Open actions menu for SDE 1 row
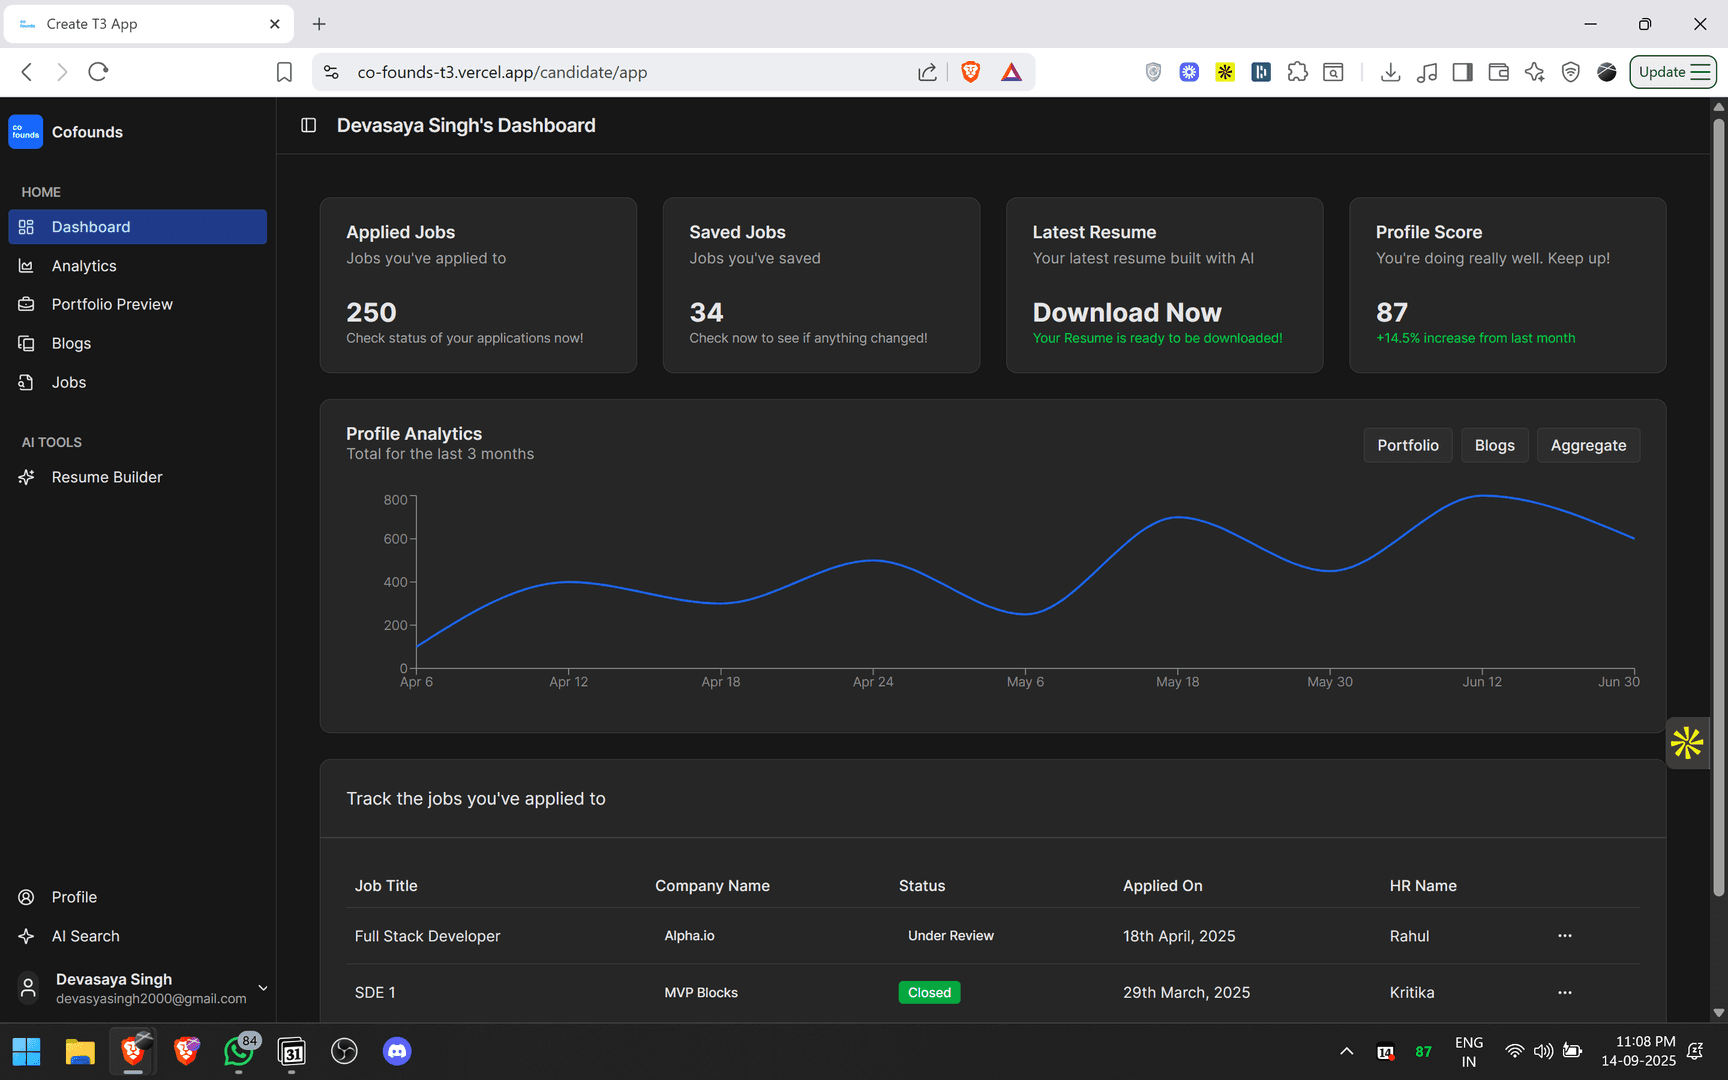 pos(1564,993)
